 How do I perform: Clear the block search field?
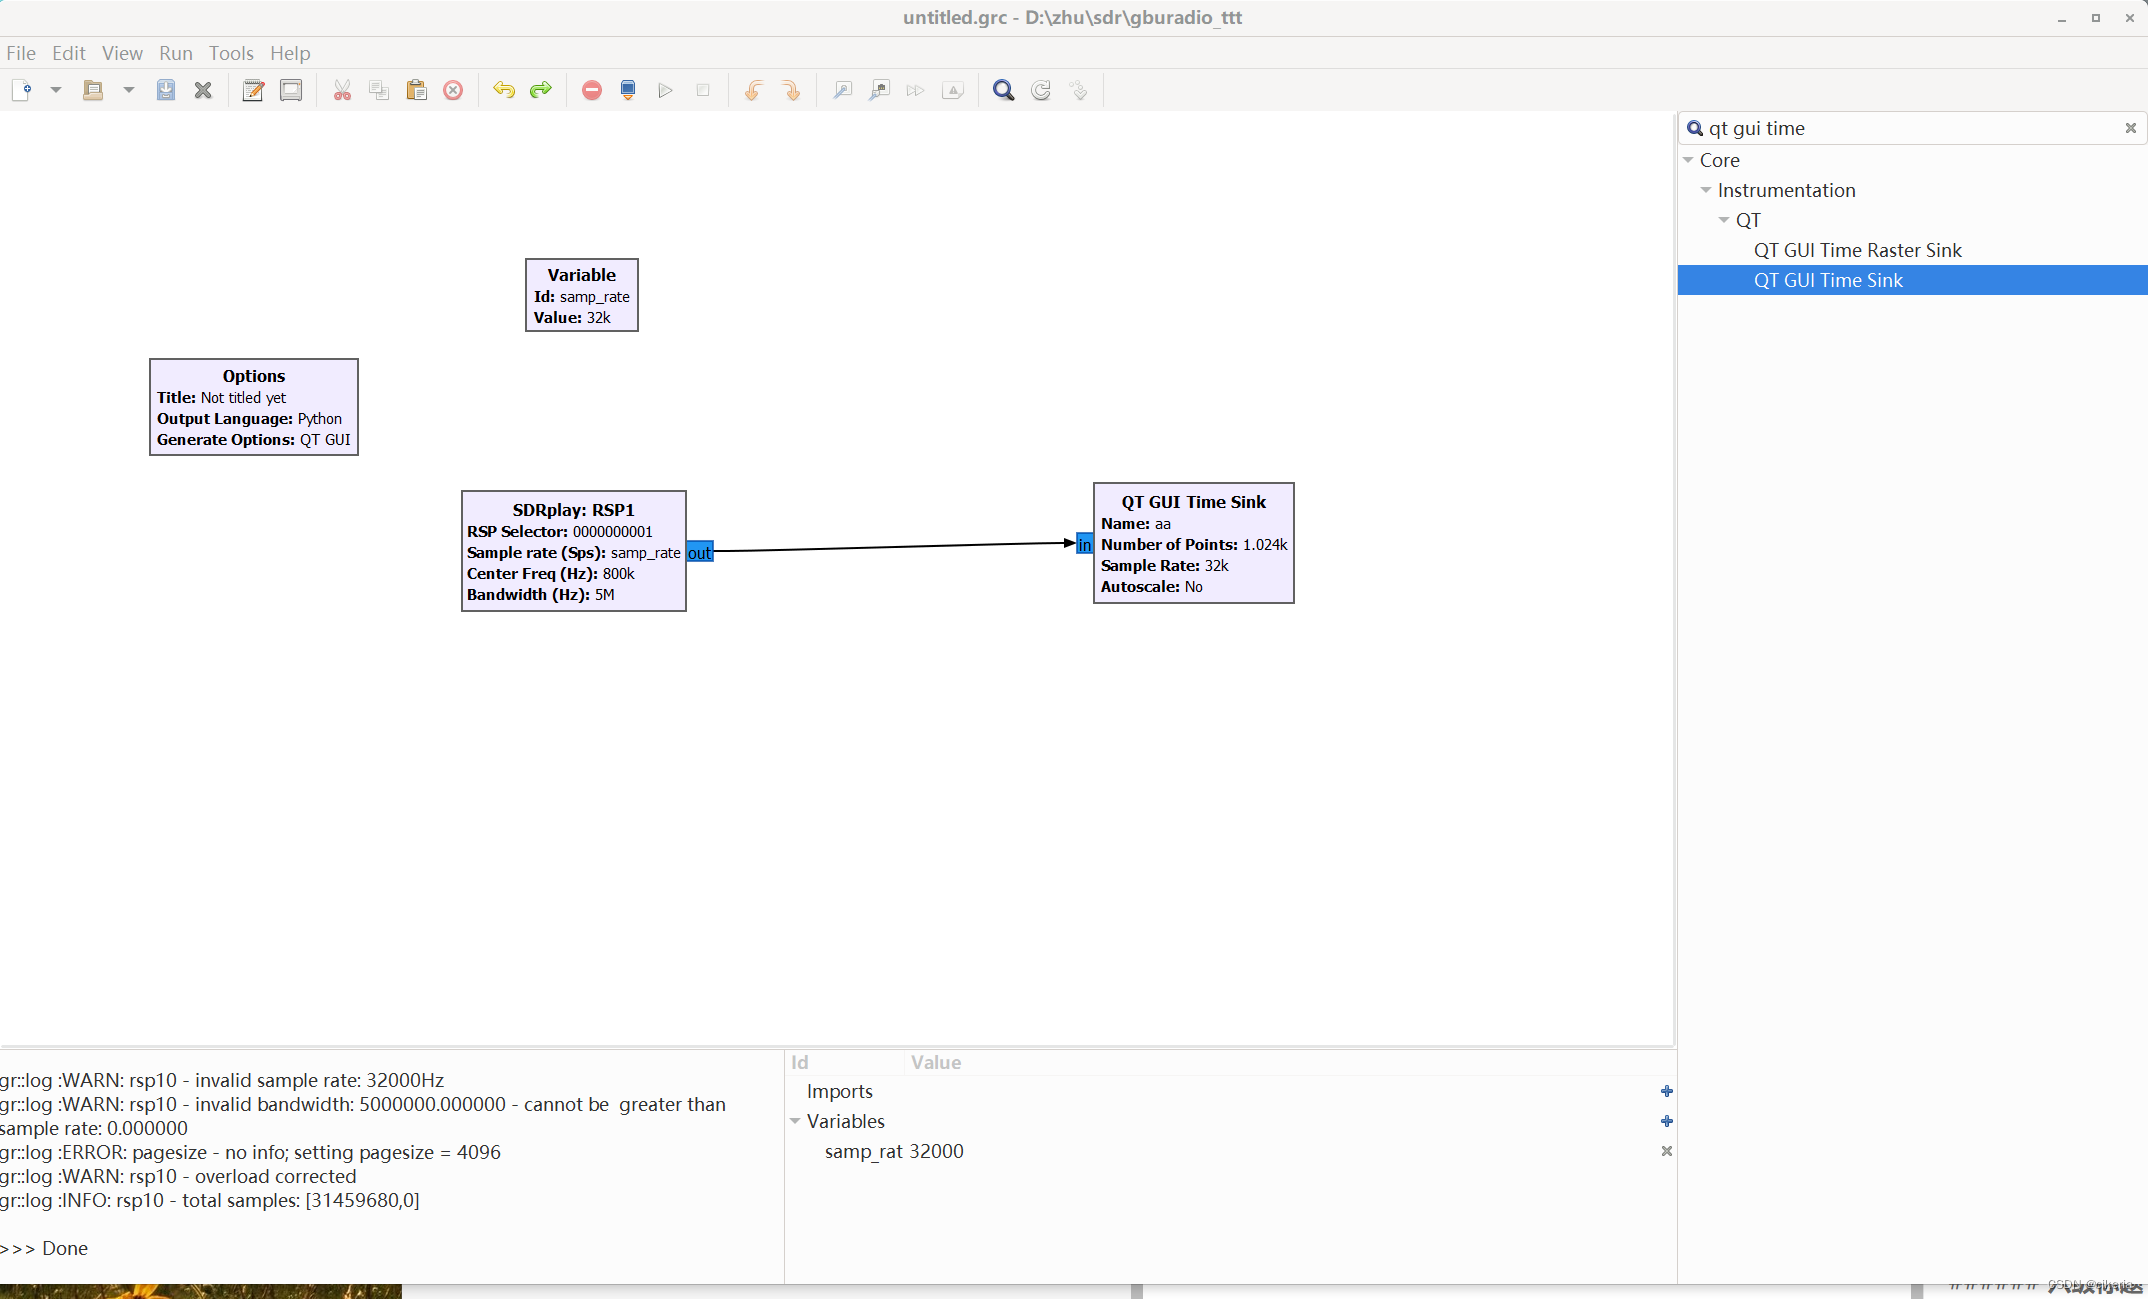pos(2130,128)
